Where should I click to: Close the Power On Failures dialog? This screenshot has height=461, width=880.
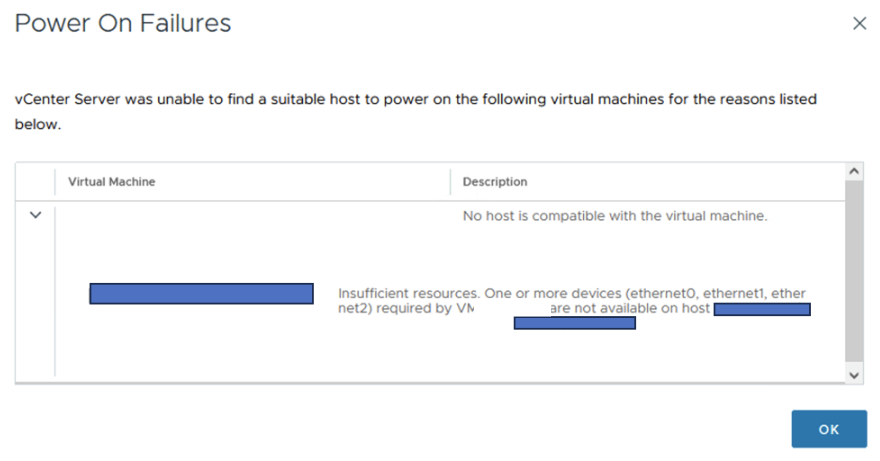[x=859, y=23]
